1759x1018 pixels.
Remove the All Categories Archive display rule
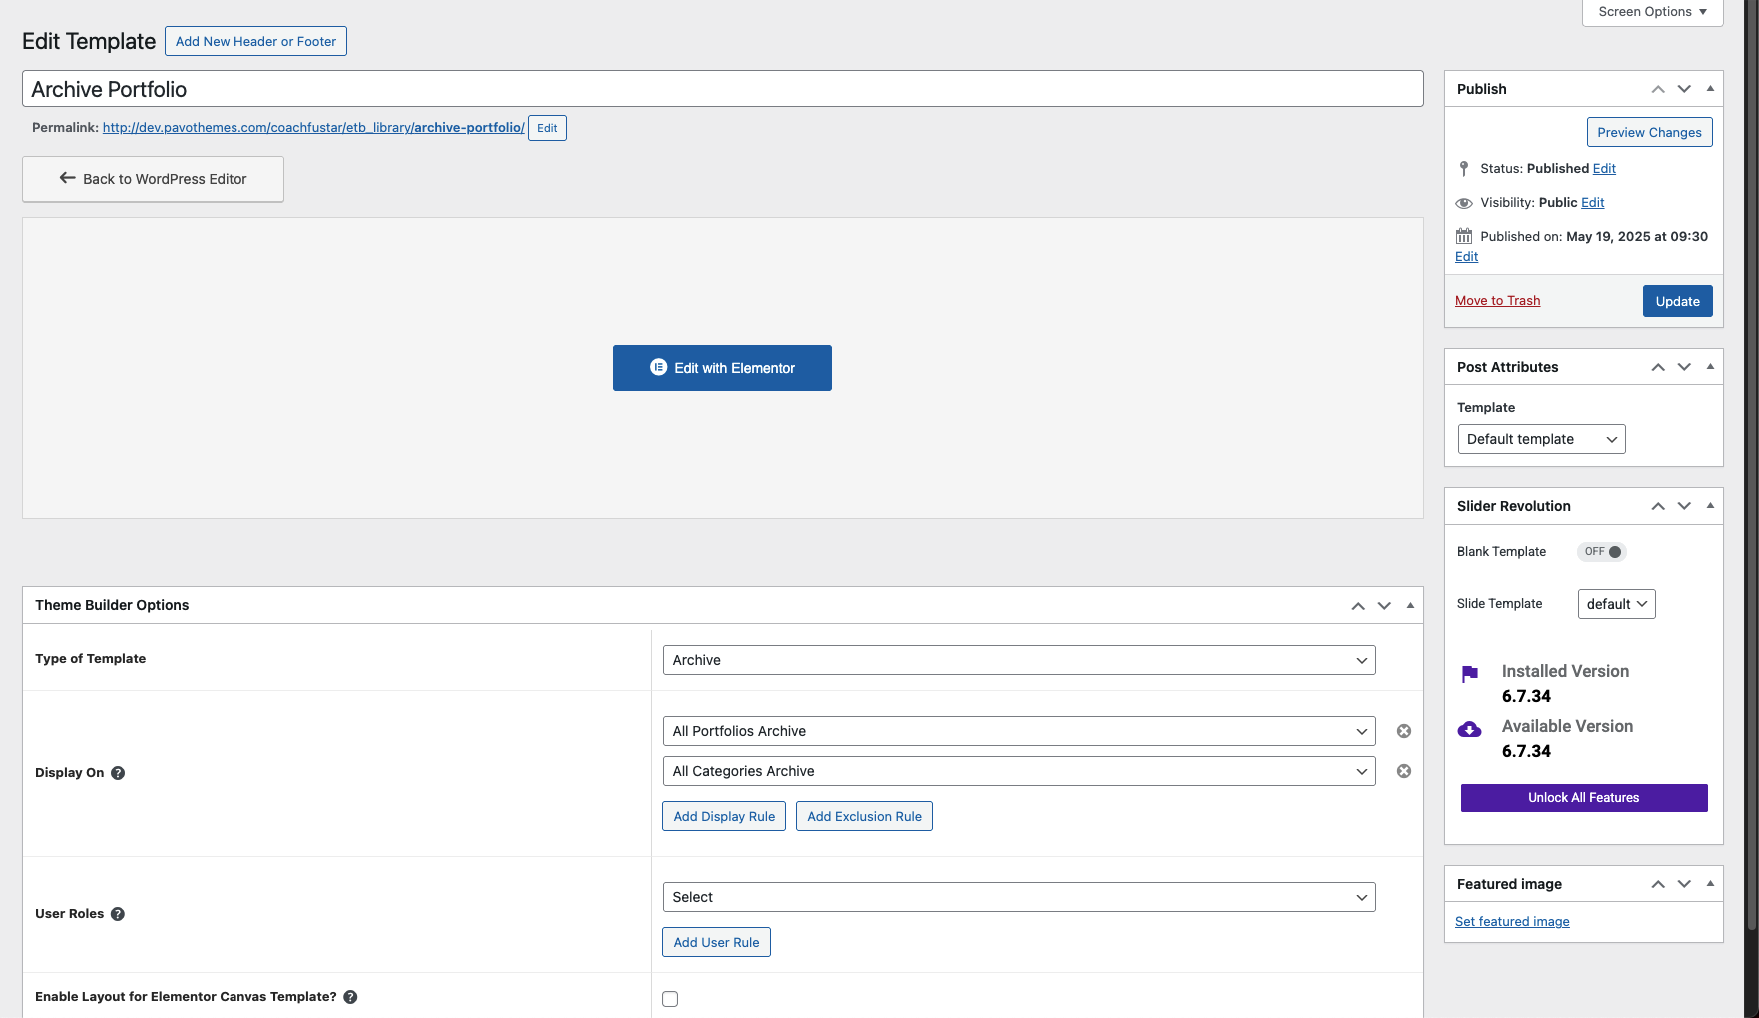coord(1404,771)
